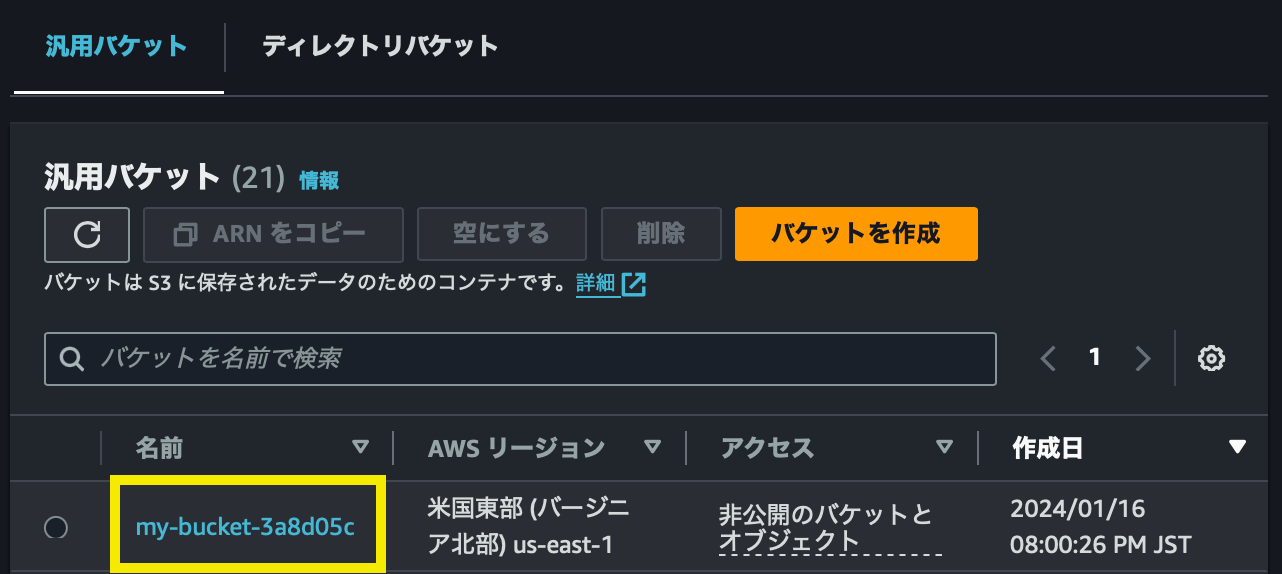Click the 情報 info link
1282x574 pixels.
coord(319,180)
